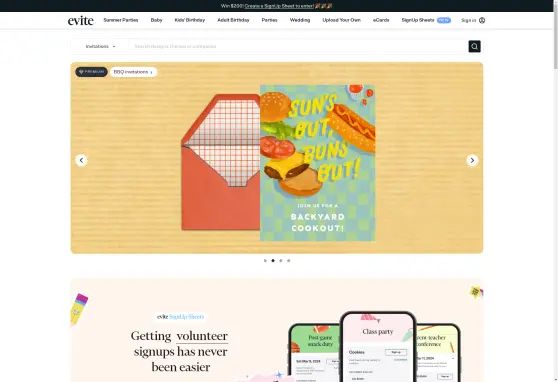Select the first carousel dot
This screenshot has height=382, width=558.
point(265,261)
